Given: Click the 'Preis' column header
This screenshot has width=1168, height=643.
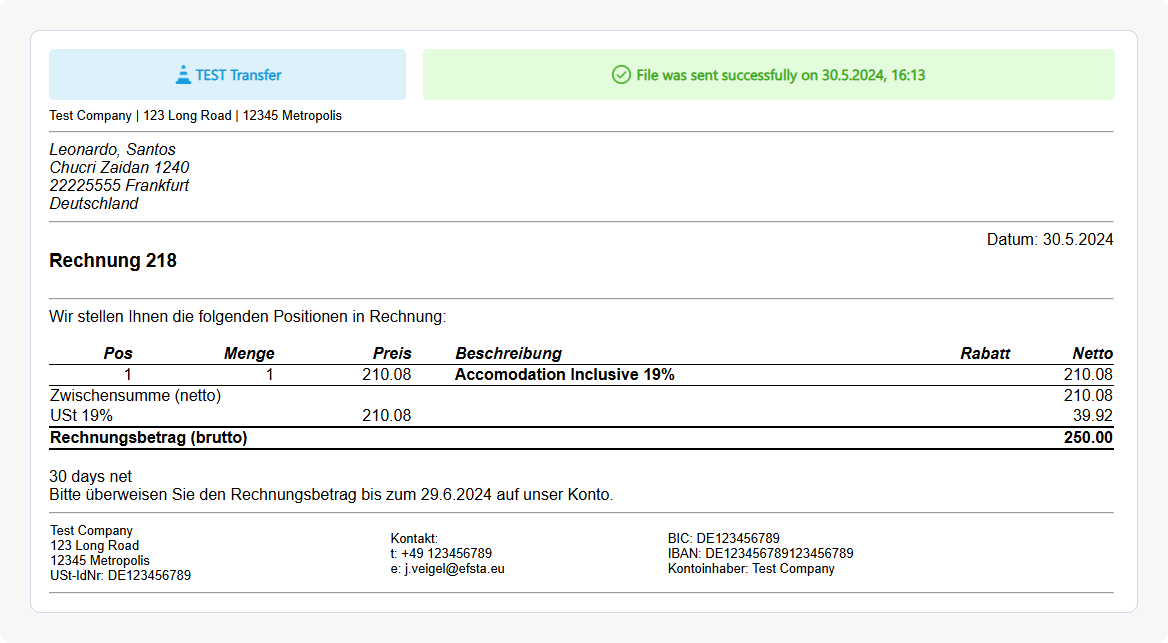Looking at the screenshot, I should (394, 353).
